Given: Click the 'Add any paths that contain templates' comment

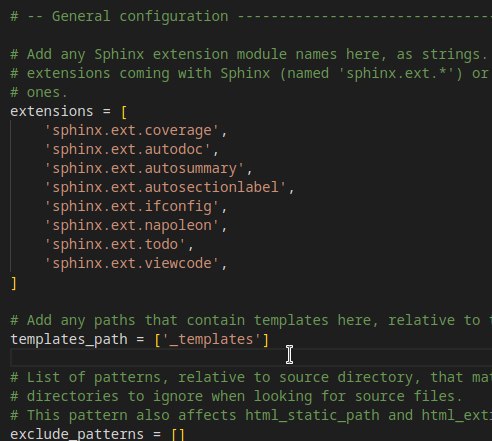Looking at the screenshot, I should 251,320.
